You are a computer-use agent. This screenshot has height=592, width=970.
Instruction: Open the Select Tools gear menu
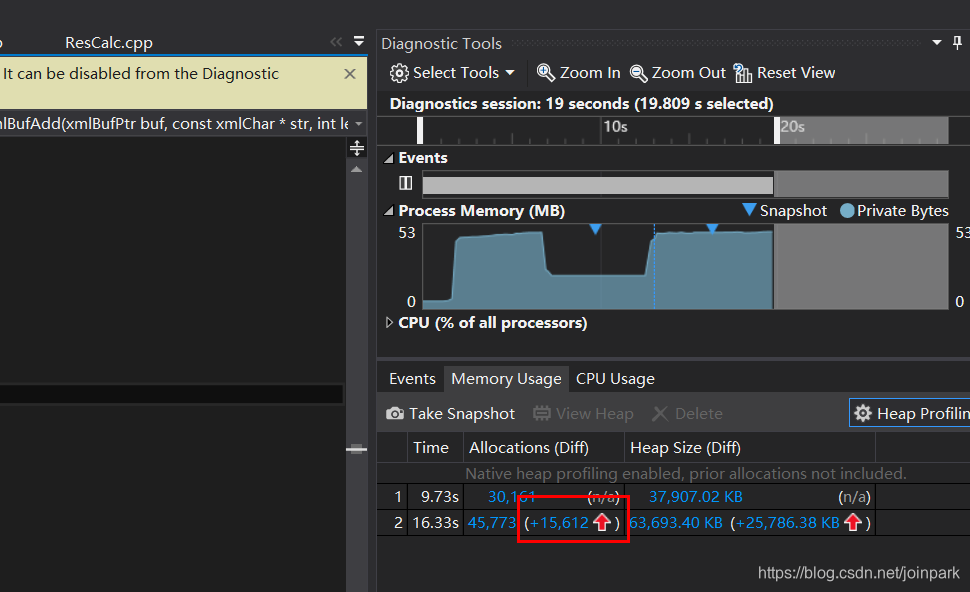tap(452, 73)
